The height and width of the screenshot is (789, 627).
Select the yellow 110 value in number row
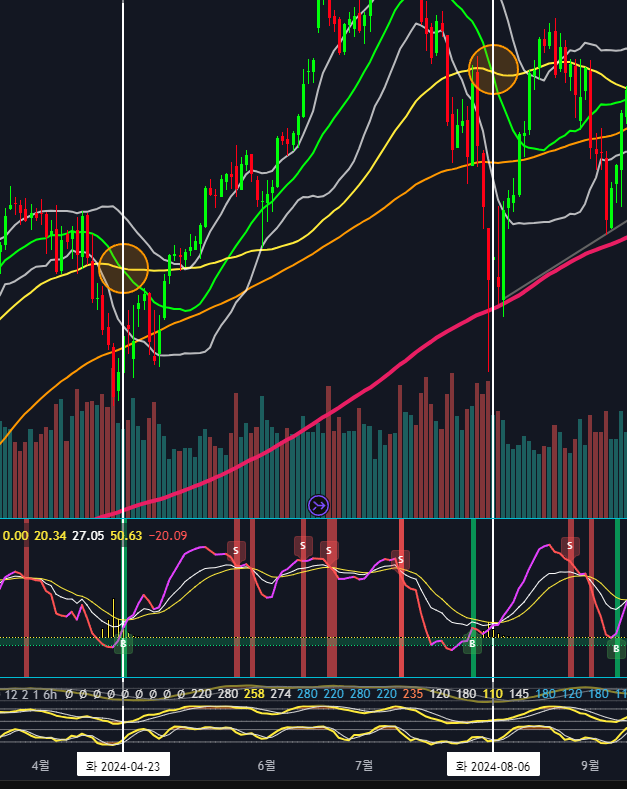tap(492, 693)
